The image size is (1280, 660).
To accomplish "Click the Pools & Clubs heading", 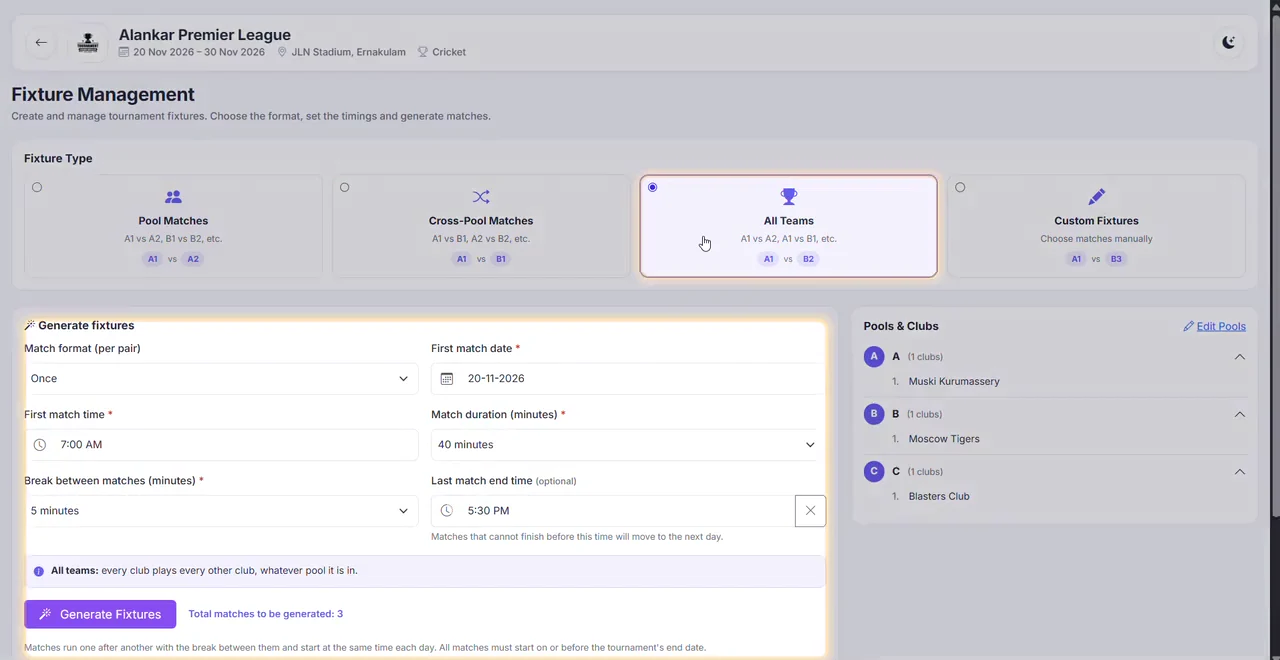I will point(901,326).
